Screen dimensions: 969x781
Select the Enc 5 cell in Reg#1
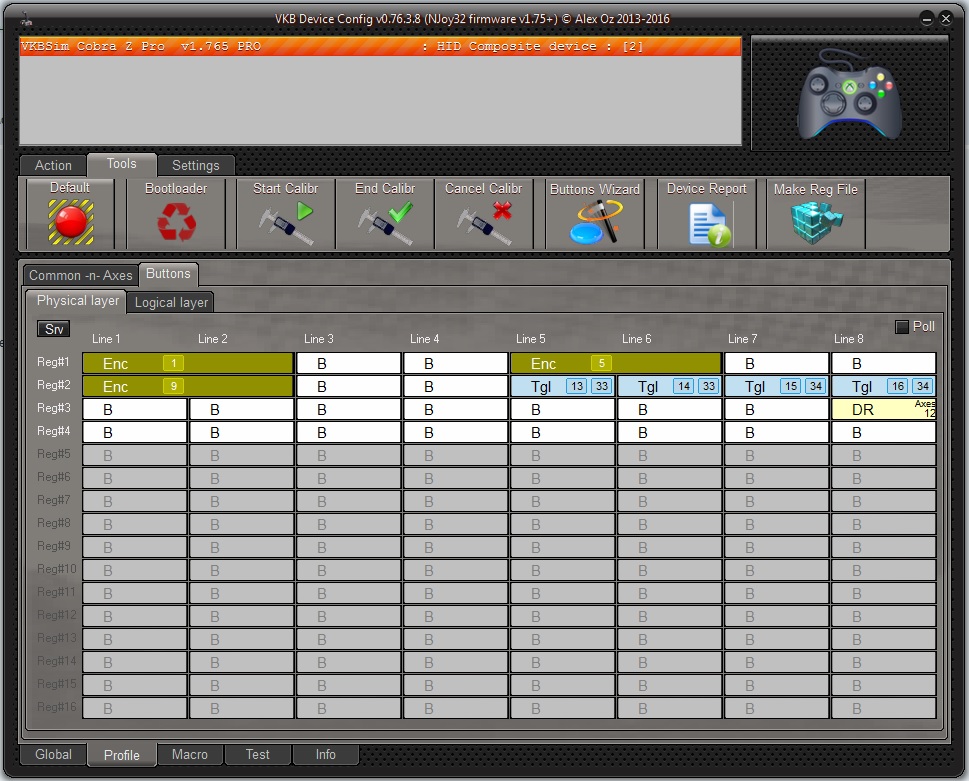pyautogui.click(x=616, y=363)
